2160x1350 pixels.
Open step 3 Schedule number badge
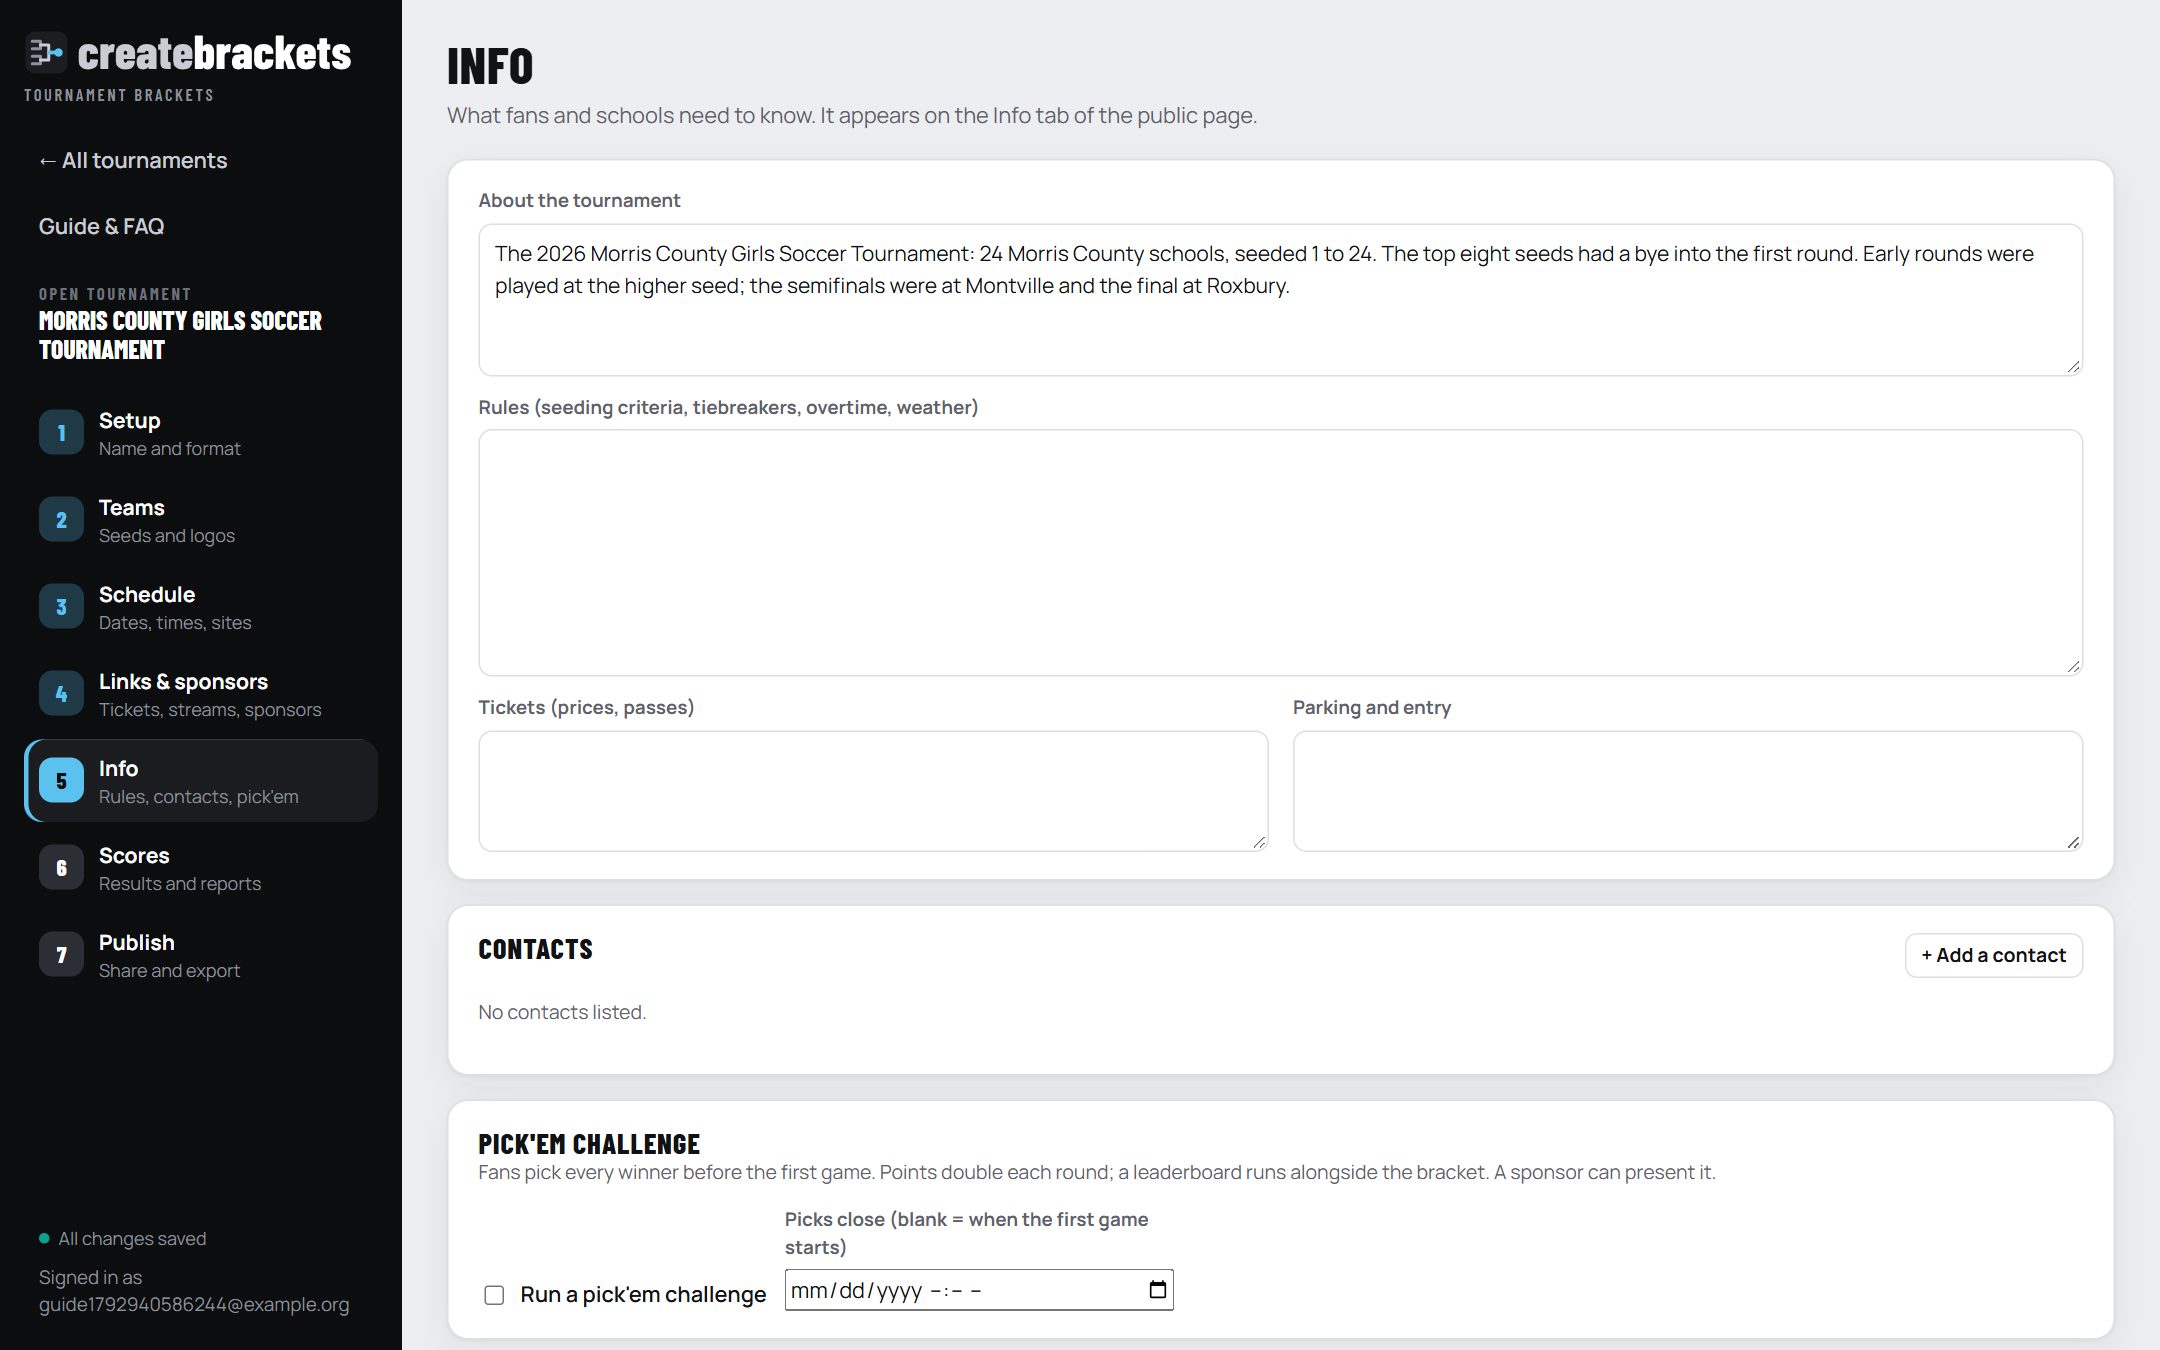(61, 607)
